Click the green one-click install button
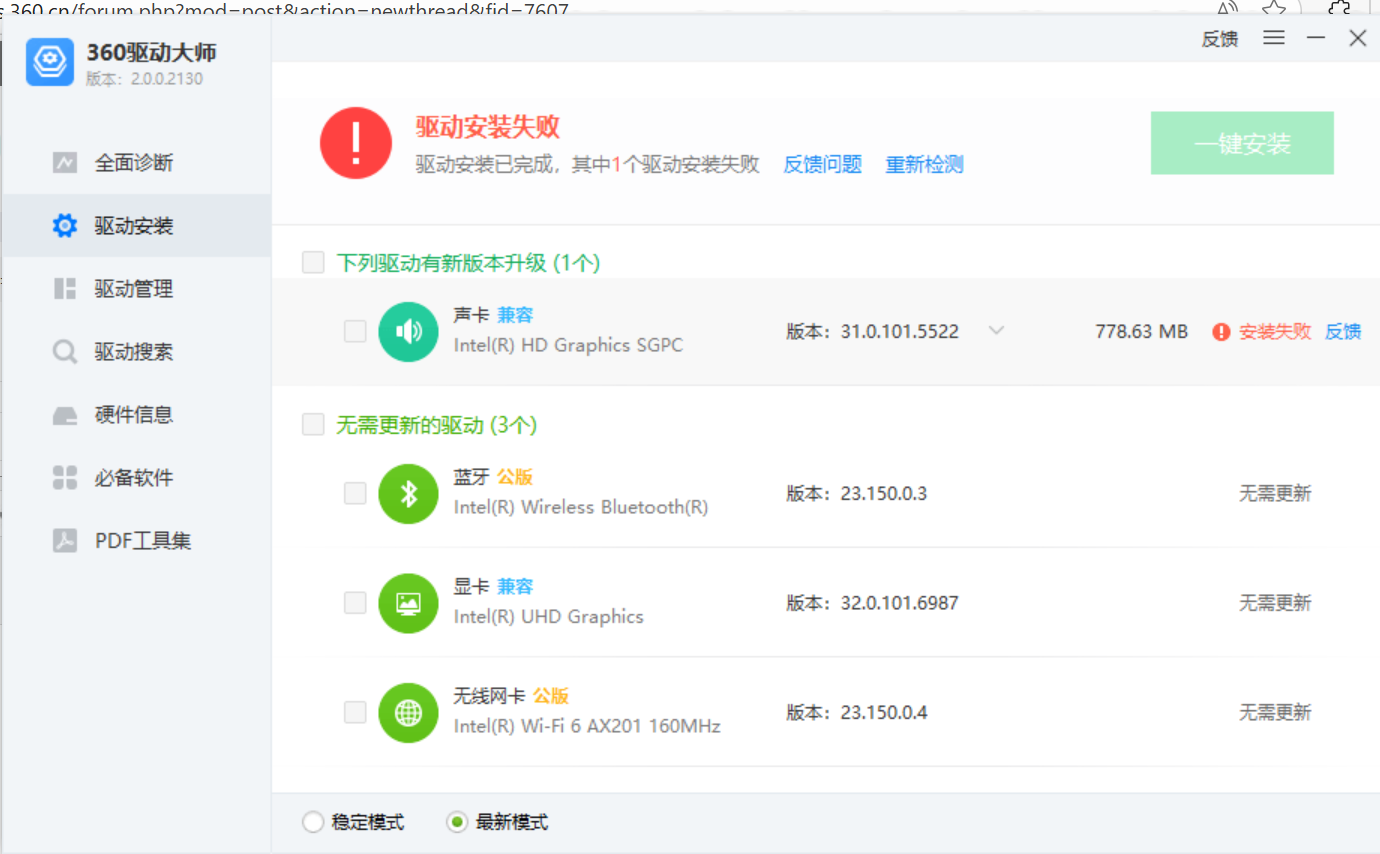Viewport: 1380px width, 854px height. pos(1242,143)
